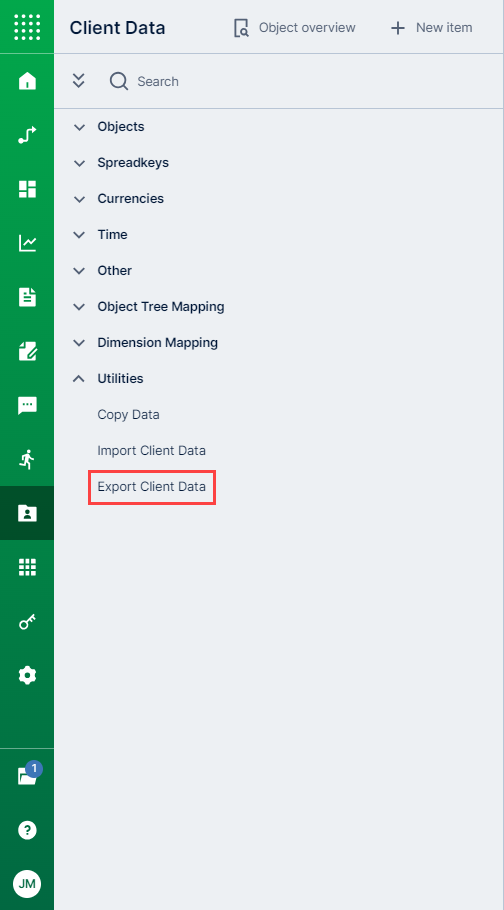Image resolution: width=504 pixels, height=910 pixels.
Task: Expand all sections with double chevron
Action: tap(78, 81)
